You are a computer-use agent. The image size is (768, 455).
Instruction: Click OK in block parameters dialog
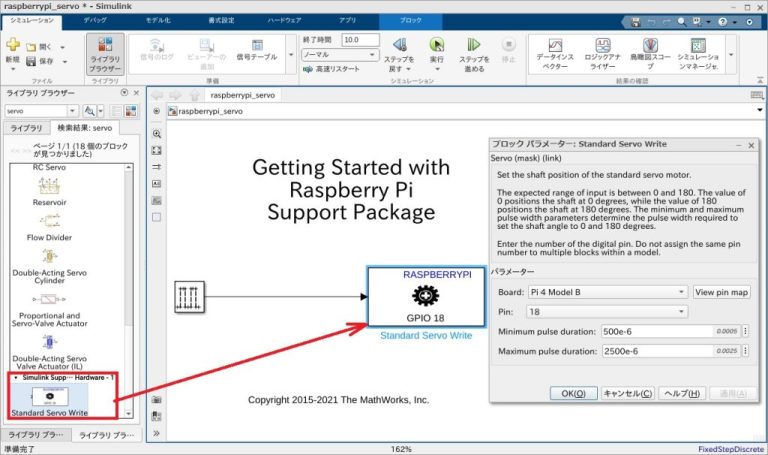pos(573,393)
